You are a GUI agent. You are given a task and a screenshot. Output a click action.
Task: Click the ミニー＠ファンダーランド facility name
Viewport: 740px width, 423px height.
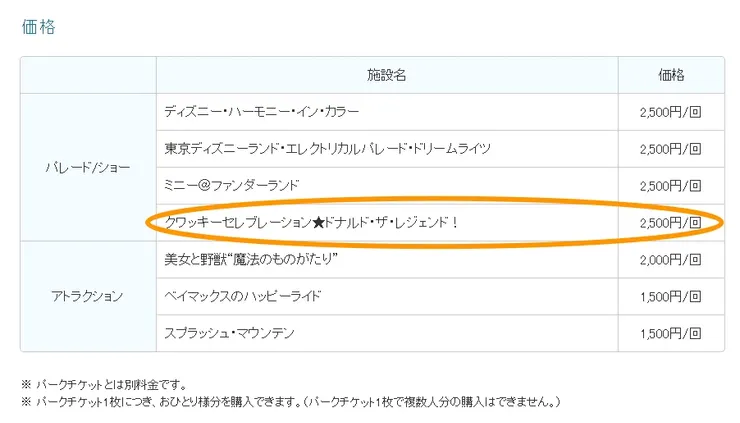coord(231,185)
